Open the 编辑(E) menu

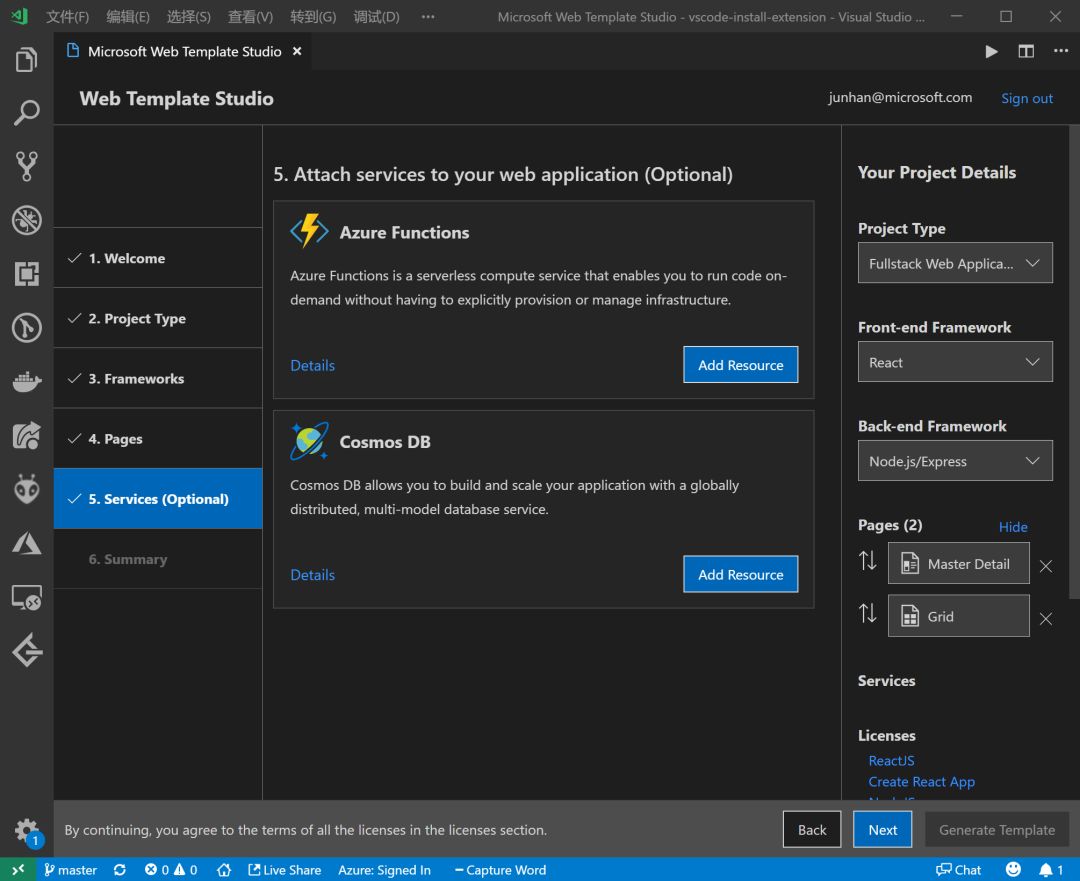[x=128, y=17]
